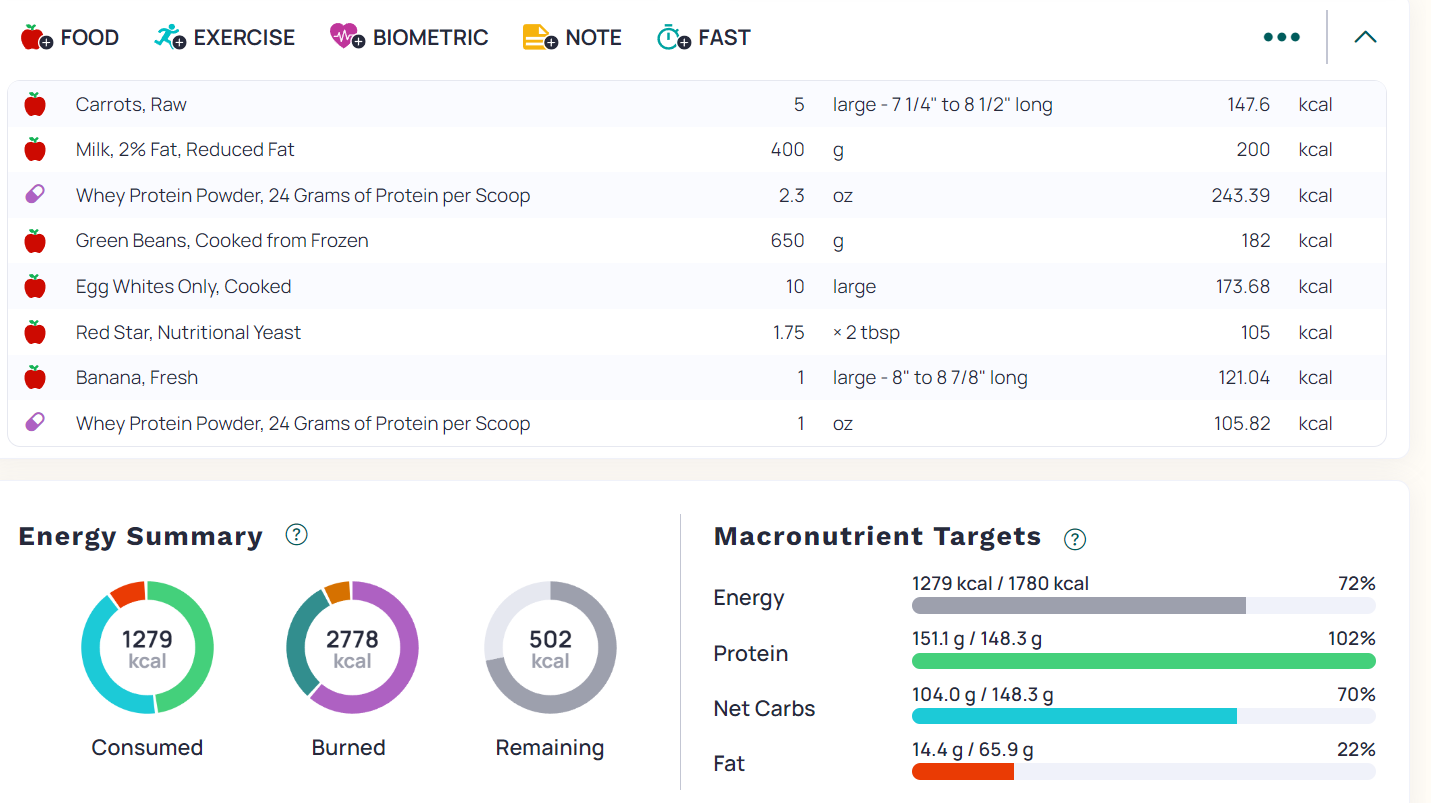Open Energy Summary help question mark
The height and width of the screenshot is (803, 1431).
click(x=296, y=535)
